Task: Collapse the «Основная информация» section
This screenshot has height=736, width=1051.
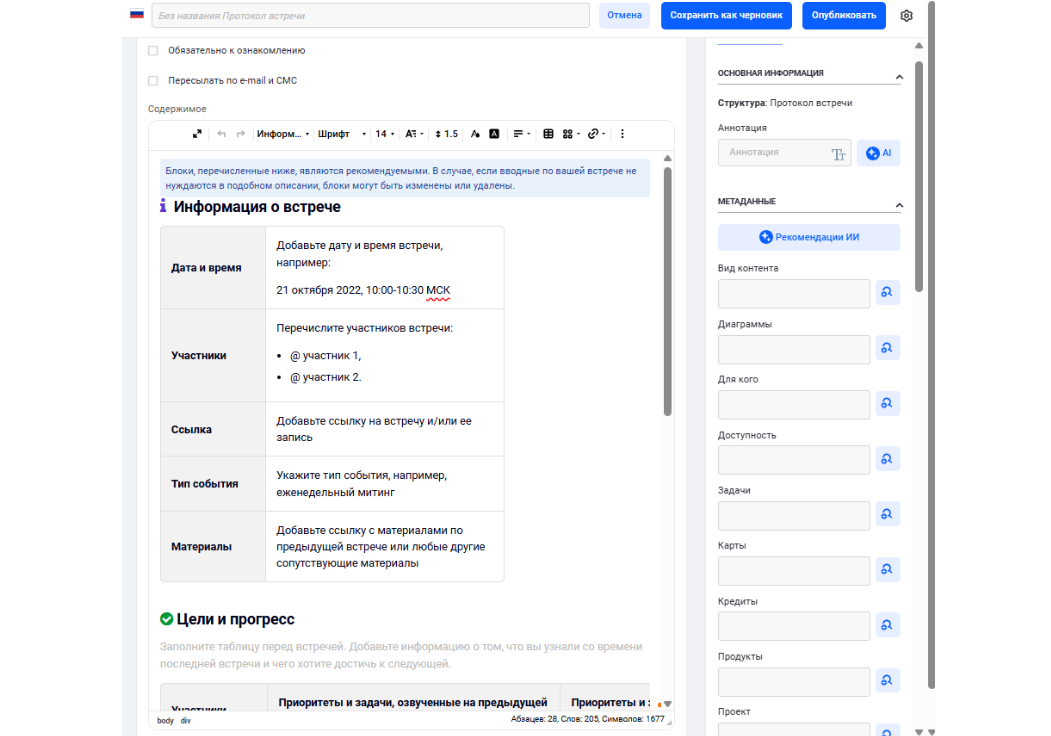Action: pyautogui.click(x=899, y=77)
